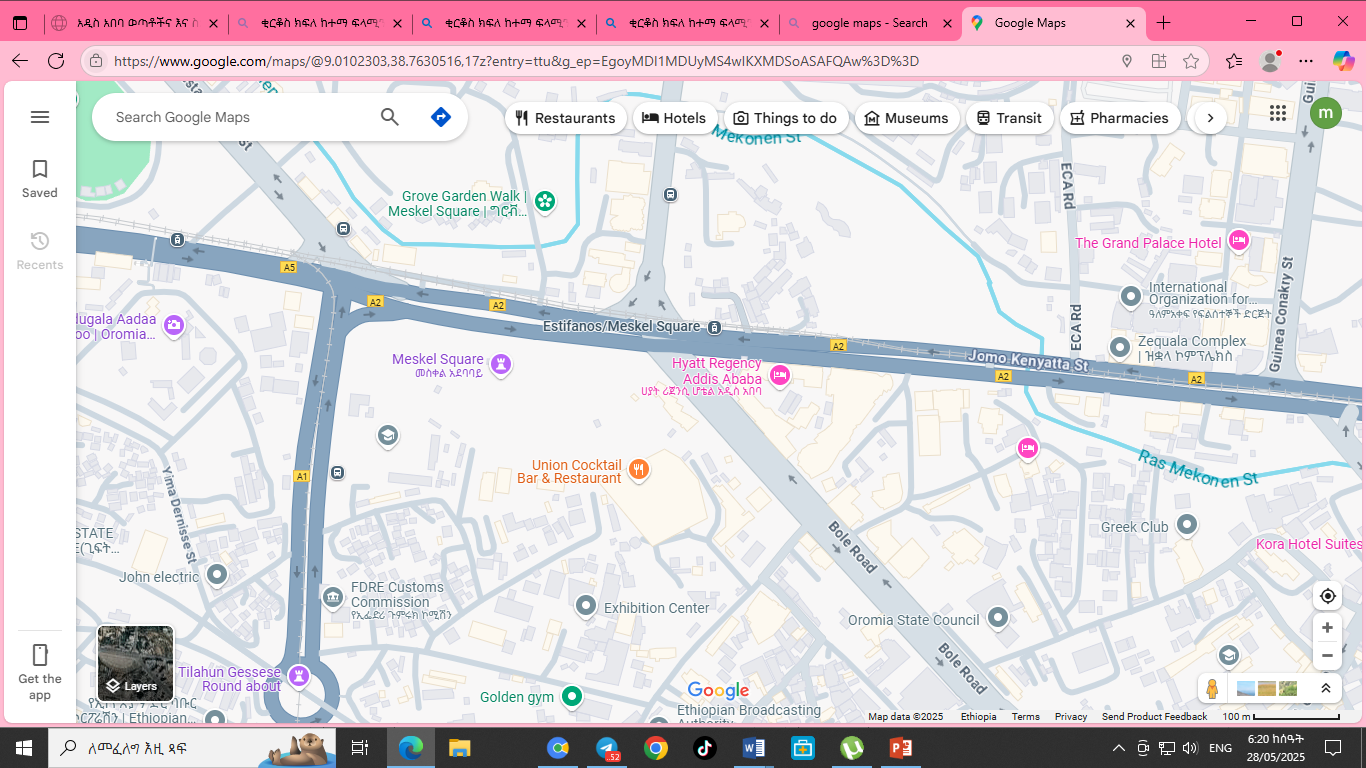Filter map by Restaurants
This screenshot has height=768, width=1366.
[x=565, y=118]
